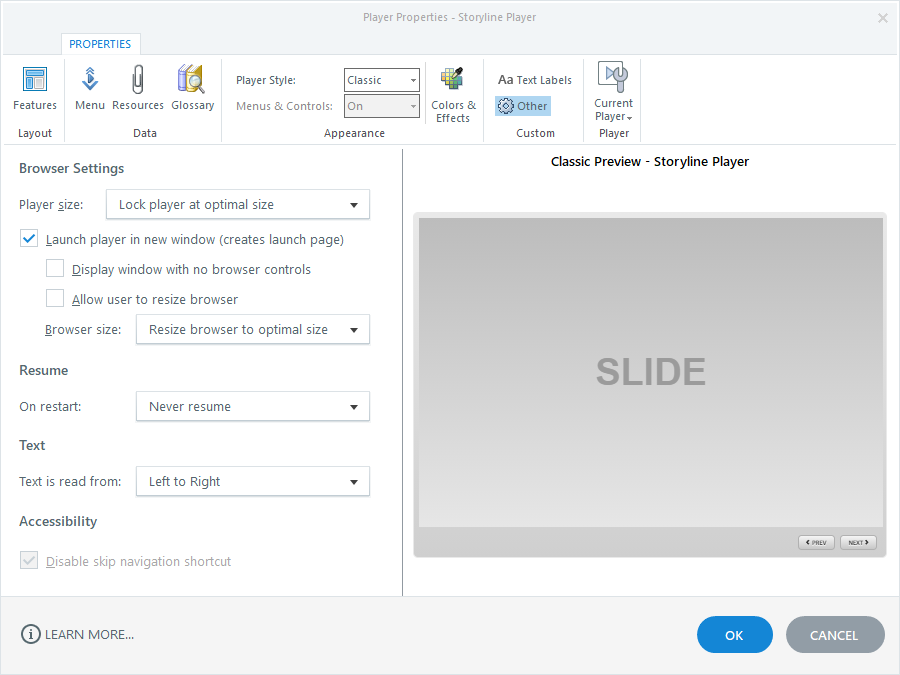Select Text Labels in Custom group
This screenshot has width=900, height=675.
(534, 80)
